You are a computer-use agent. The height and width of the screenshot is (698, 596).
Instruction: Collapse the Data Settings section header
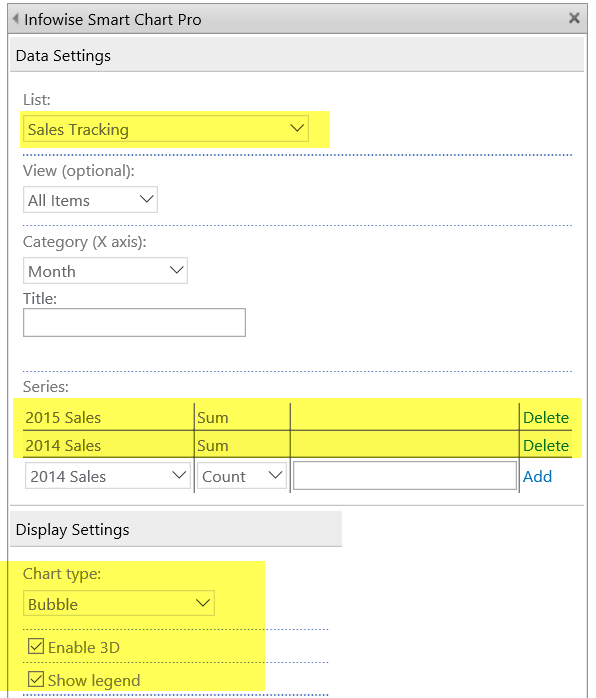click(x=297, y=55)
